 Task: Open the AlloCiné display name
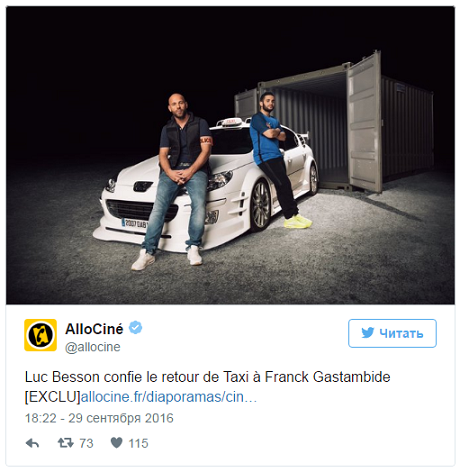(94, 329)
